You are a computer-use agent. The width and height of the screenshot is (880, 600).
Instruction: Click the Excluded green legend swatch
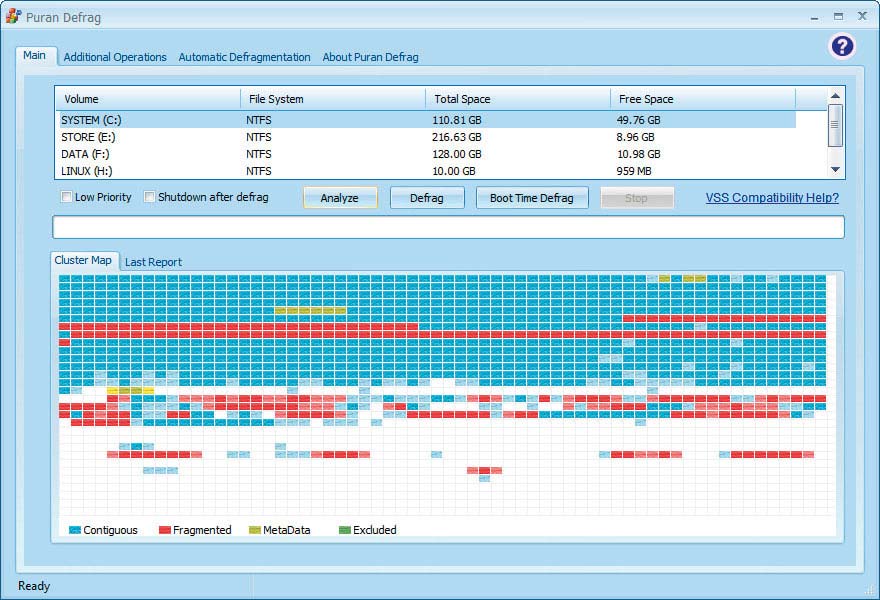pyautogui.click(x=345, y=530)
